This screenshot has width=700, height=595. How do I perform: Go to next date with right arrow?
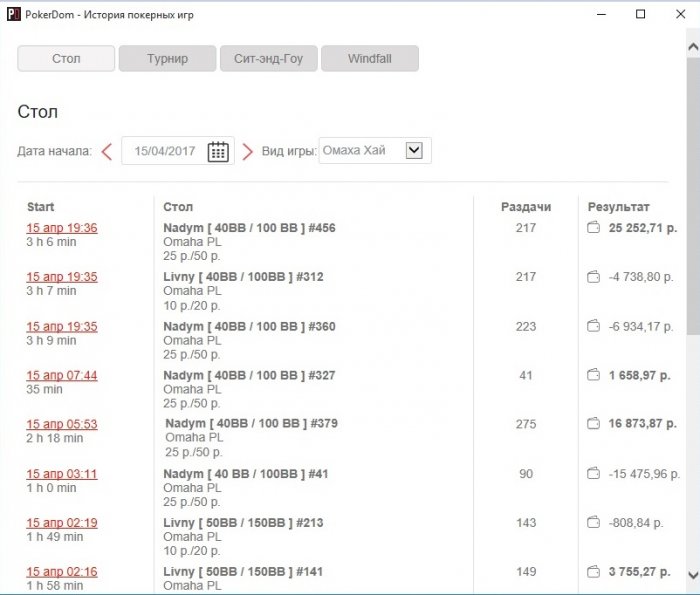[x=248, y=151]
